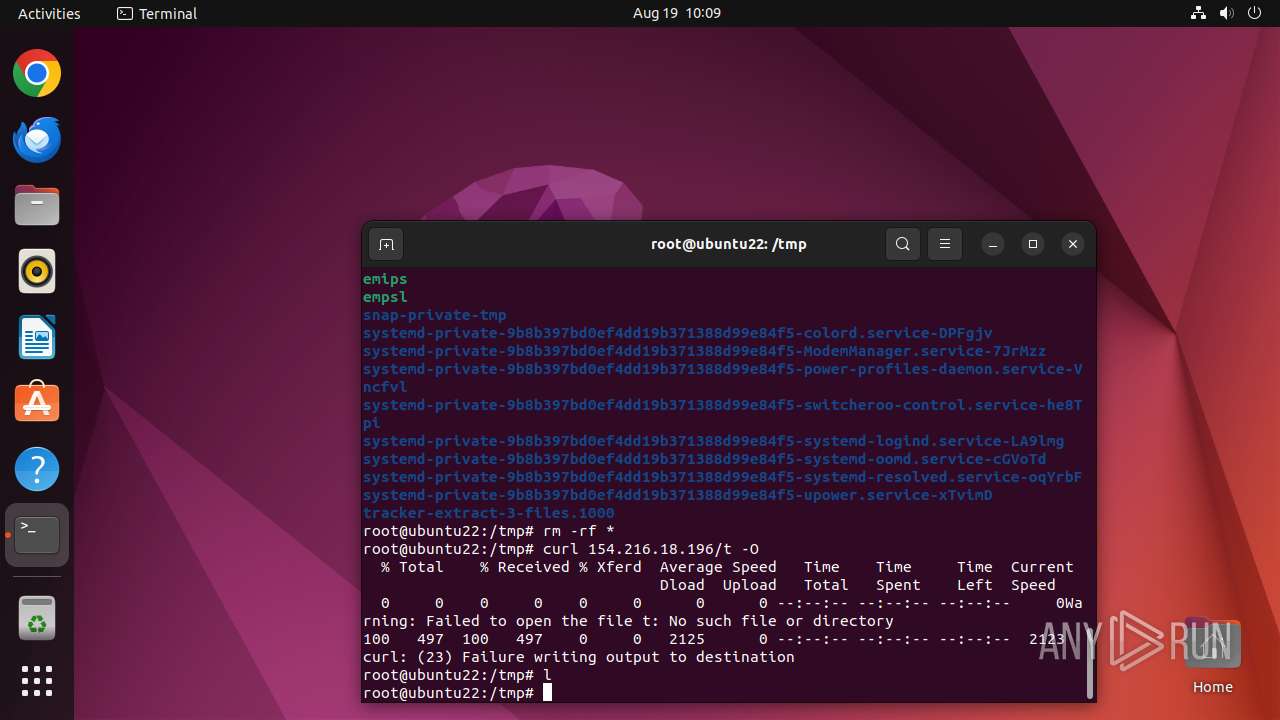This screenshot has height=720, width=1280.
Task: Maximize the terminal window
Action: (x=1033, y=244)
